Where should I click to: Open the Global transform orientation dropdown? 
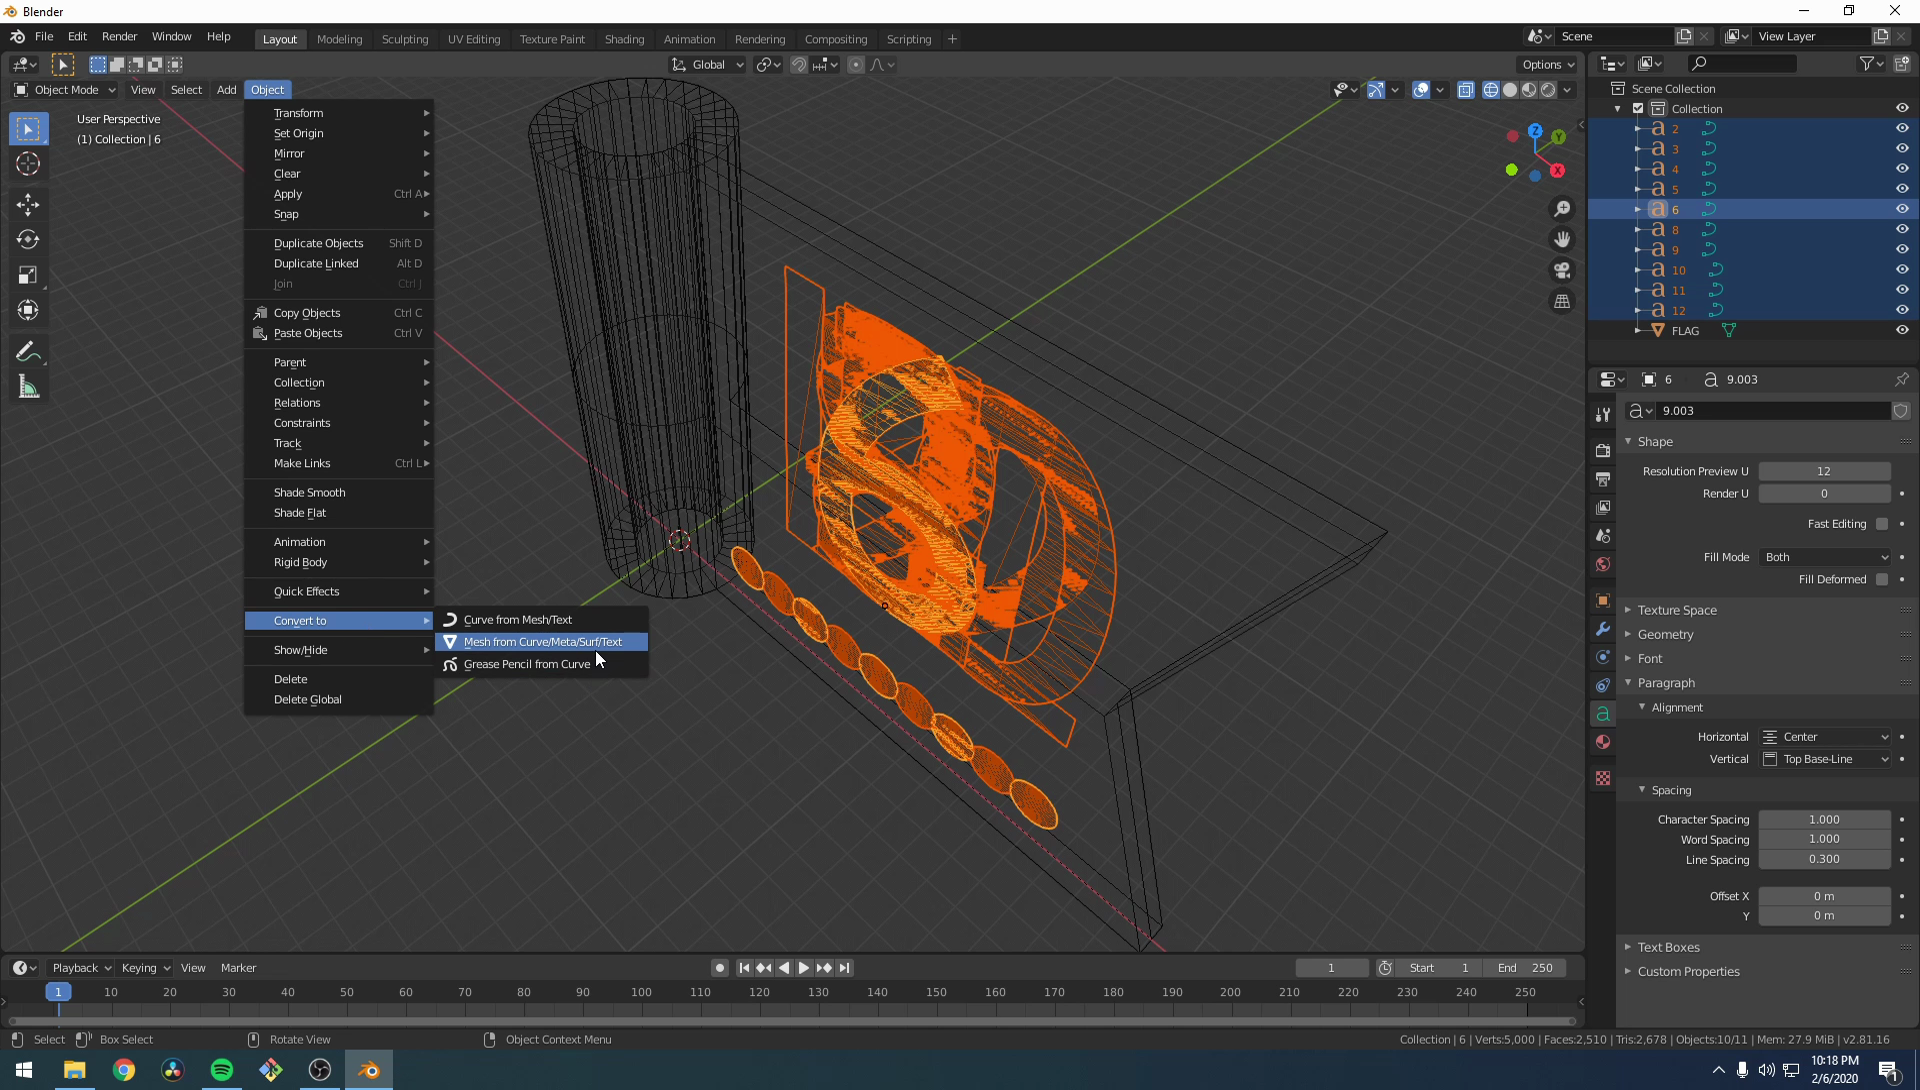708,65
